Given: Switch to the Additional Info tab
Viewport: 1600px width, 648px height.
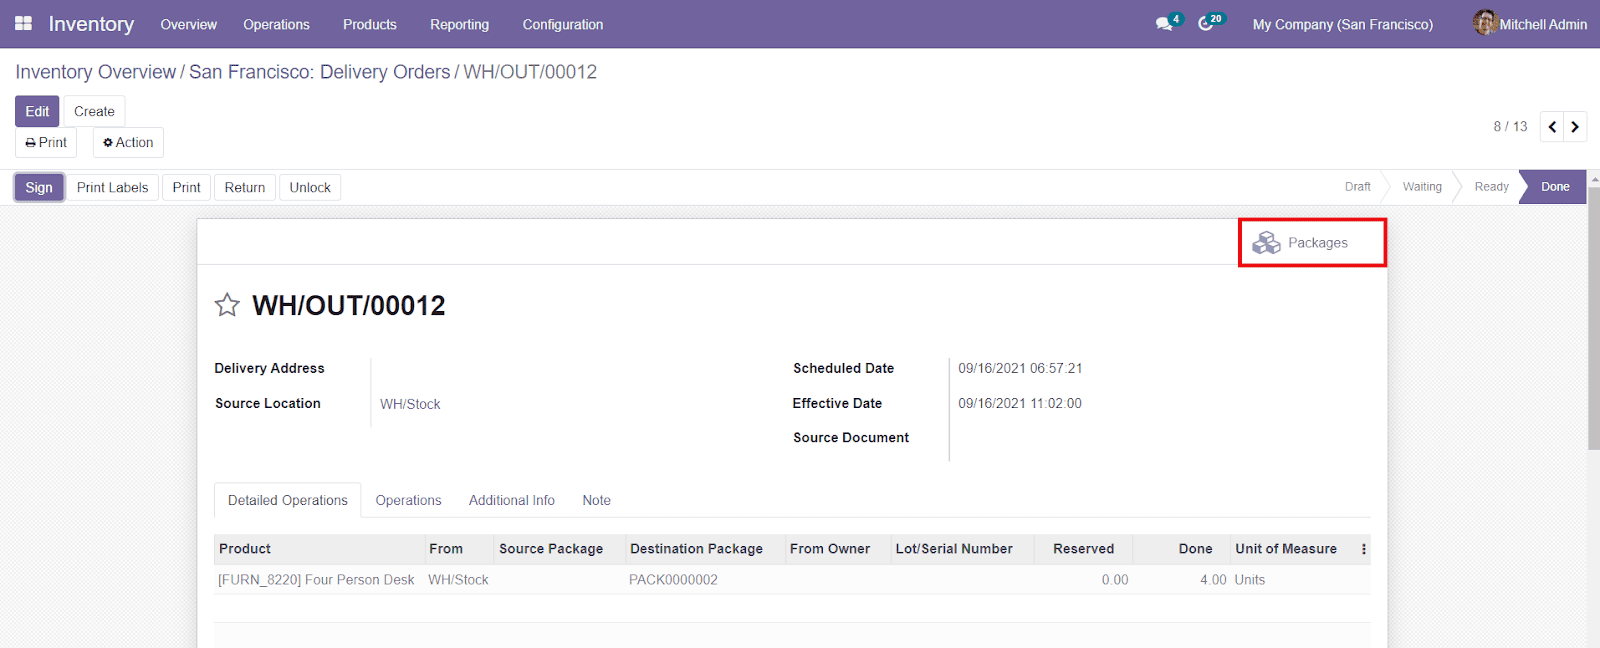Looking at the screenshot, I should (511, 500).
